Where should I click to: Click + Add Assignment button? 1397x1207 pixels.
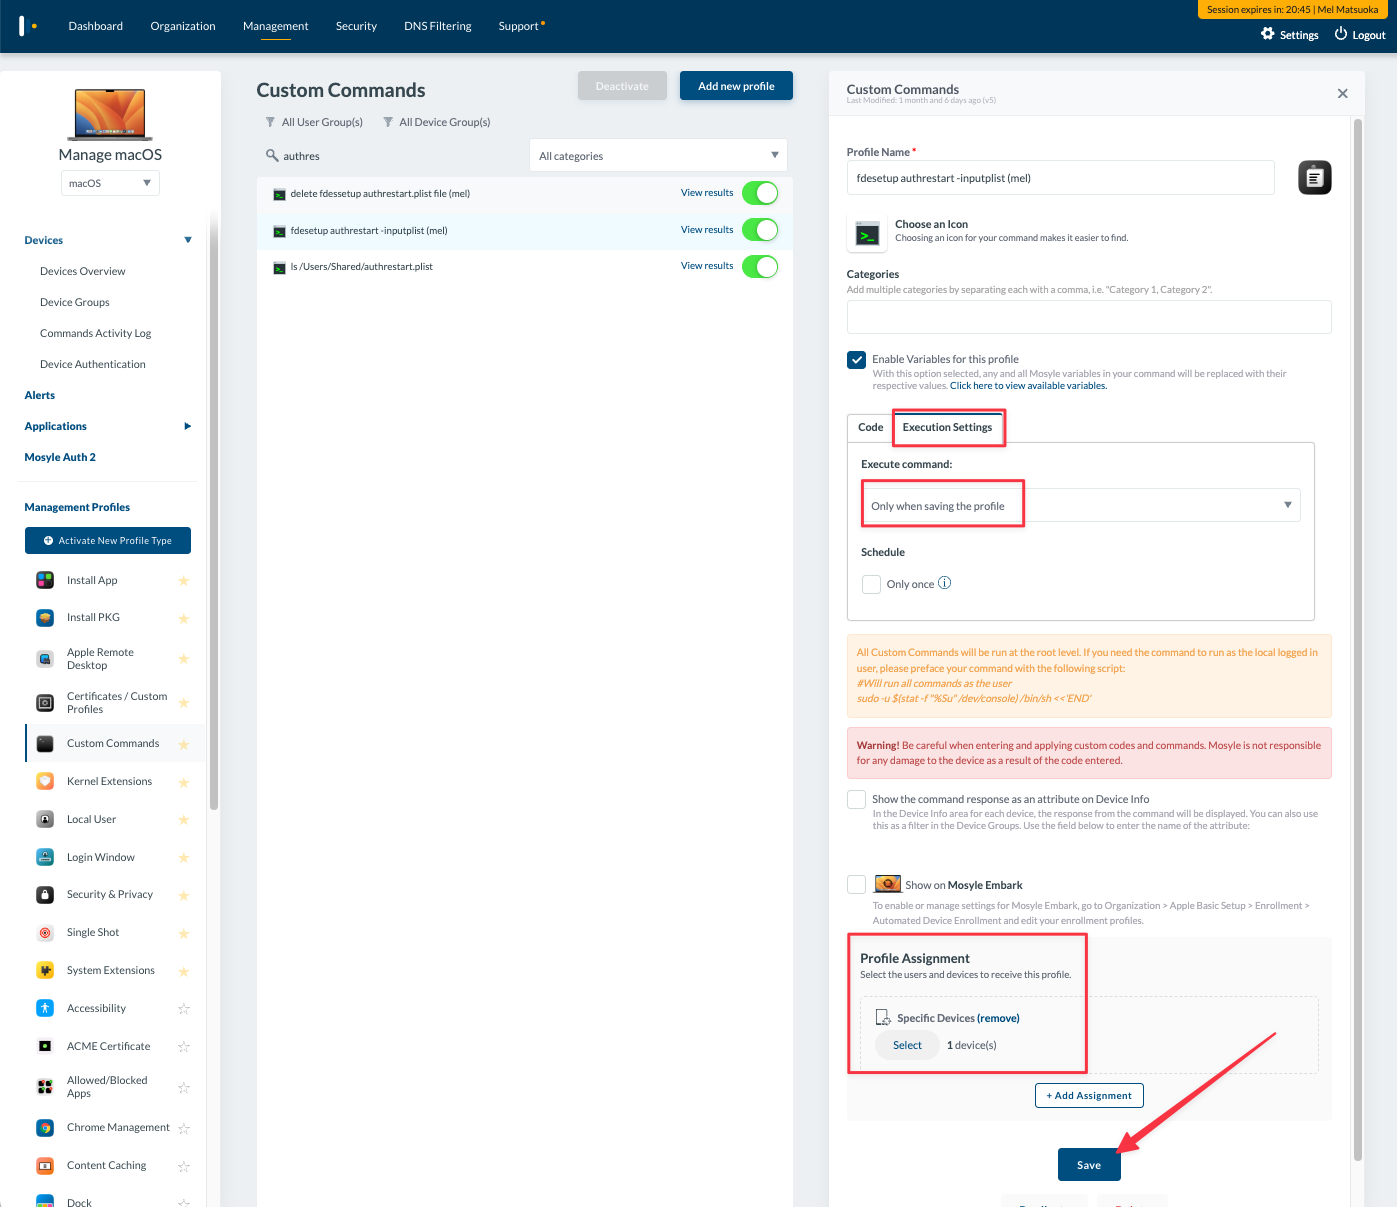click(x=1089, y=1096)
